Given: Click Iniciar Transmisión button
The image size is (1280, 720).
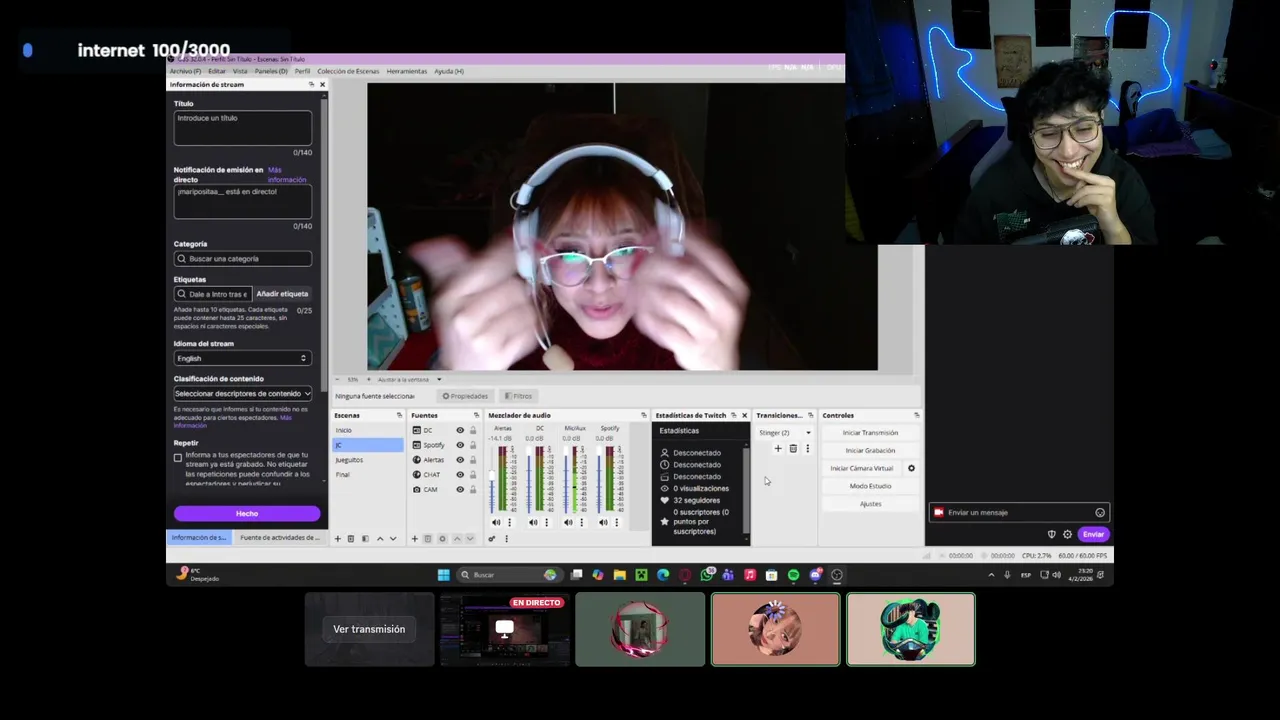Looking at the screenshot, I should 870,433.
